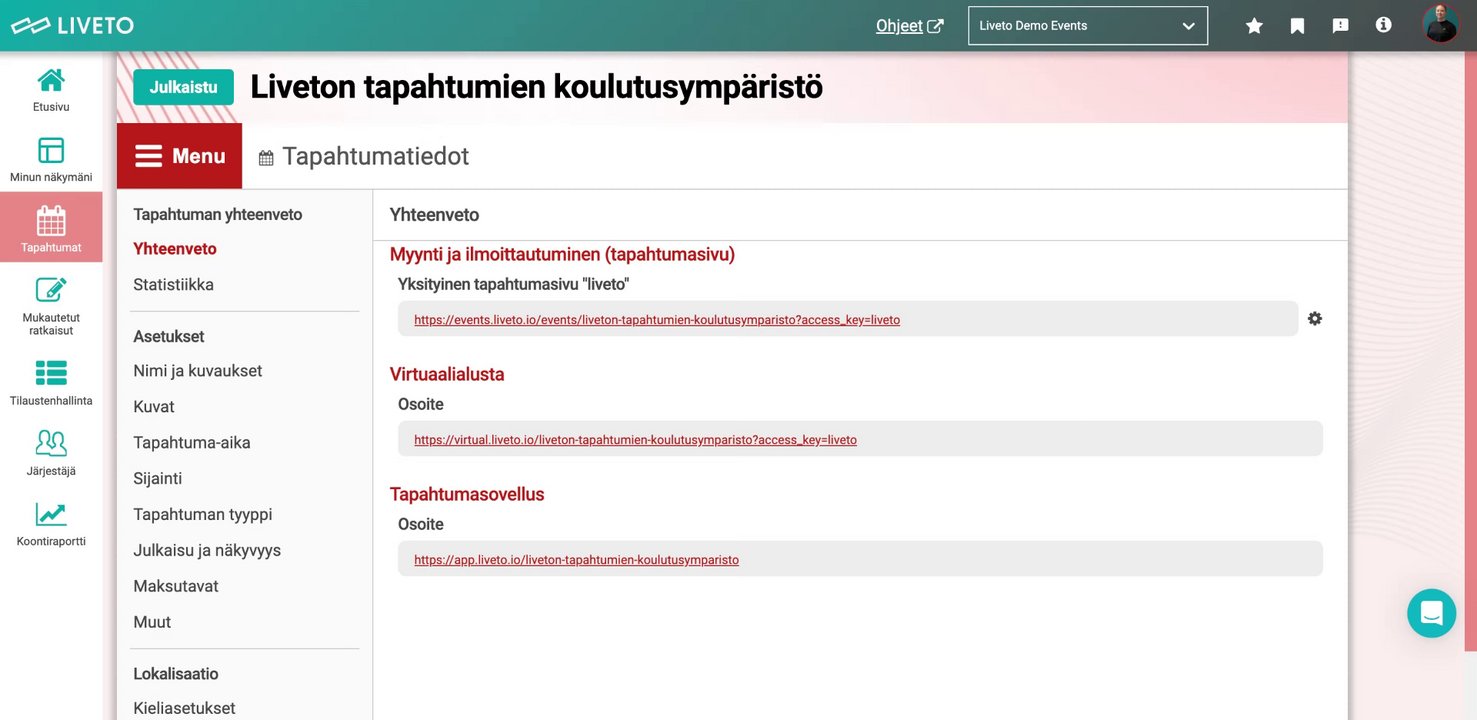This screenshot has height=720, width=1477.
Task: Open Mukautetut ratkaisut edit icon
Action: [51, 289]
